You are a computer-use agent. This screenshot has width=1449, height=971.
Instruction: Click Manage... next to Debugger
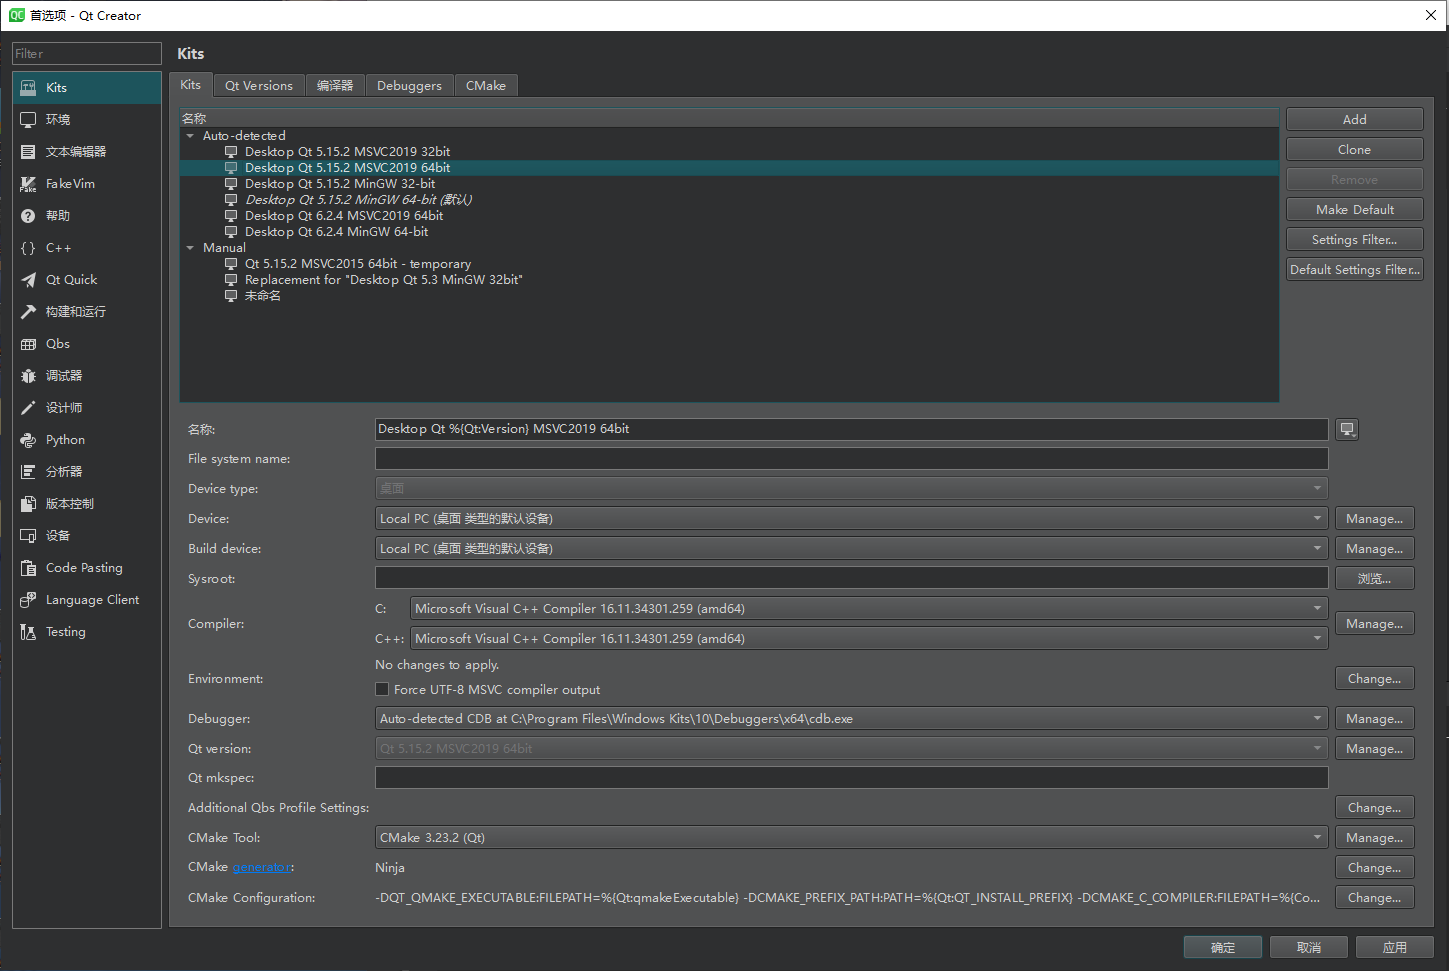click(x=1375, y=719)
